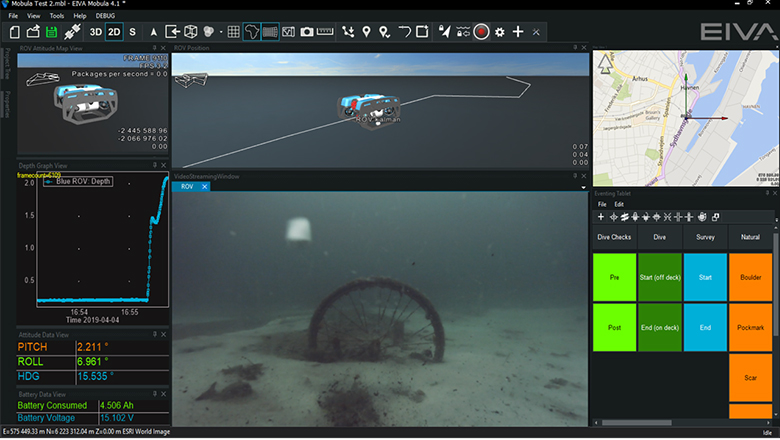Click the green Post event button
Image resolution: width=780 pixels, height=440 pixels.
click(614, 328)
